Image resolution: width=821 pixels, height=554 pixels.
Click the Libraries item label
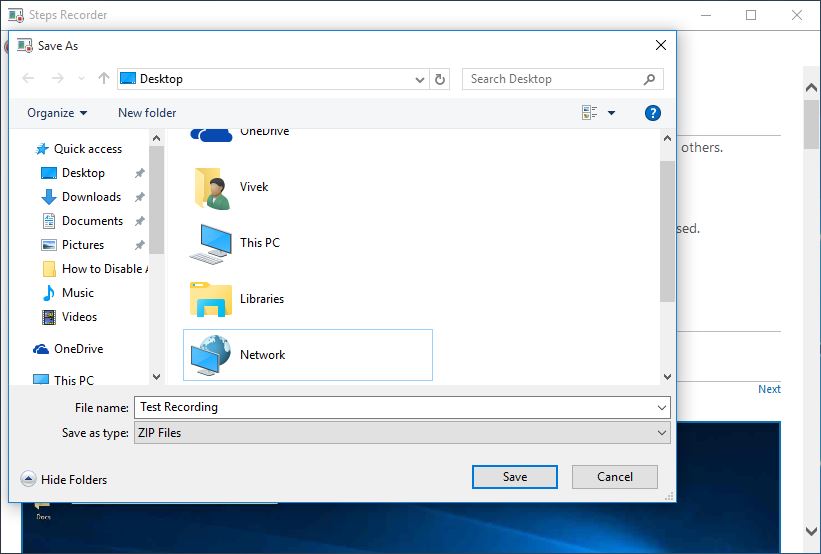(x=262, y=299)
